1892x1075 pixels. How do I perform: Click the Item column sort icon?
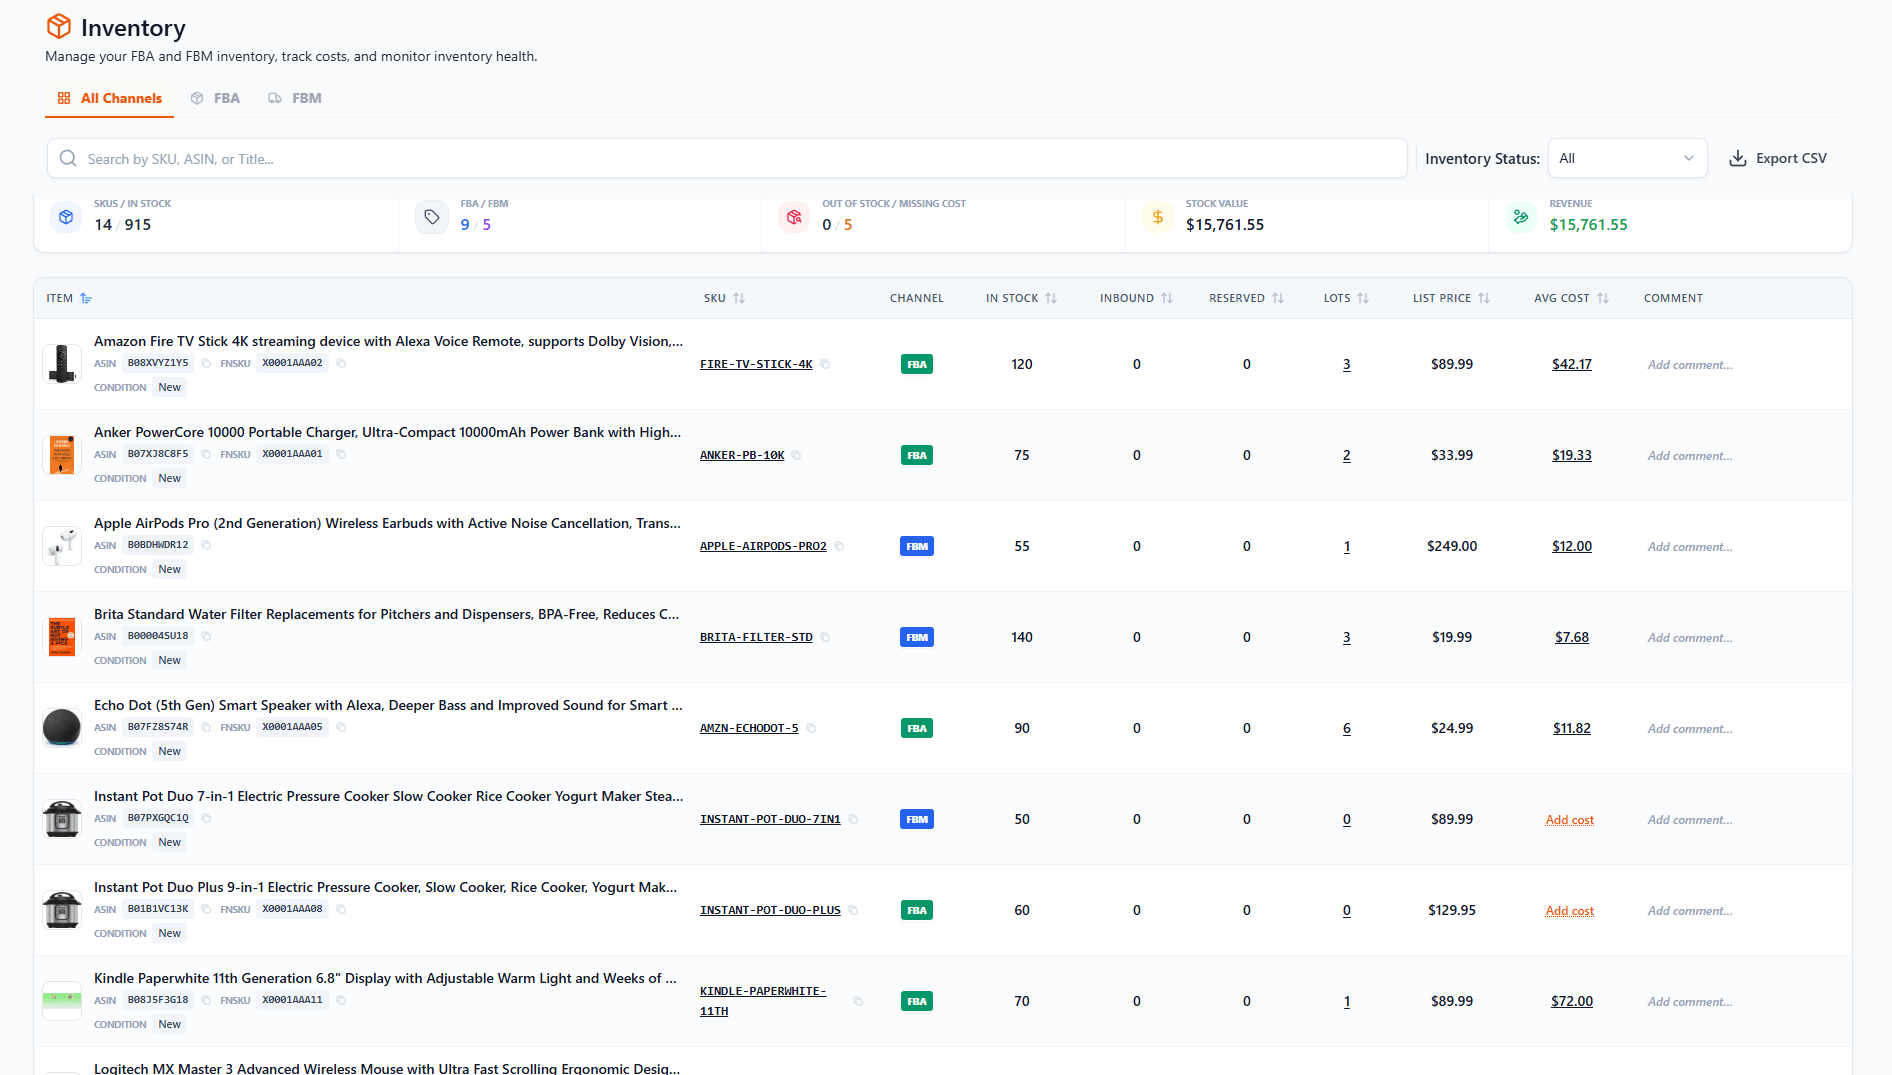point(86,298)
